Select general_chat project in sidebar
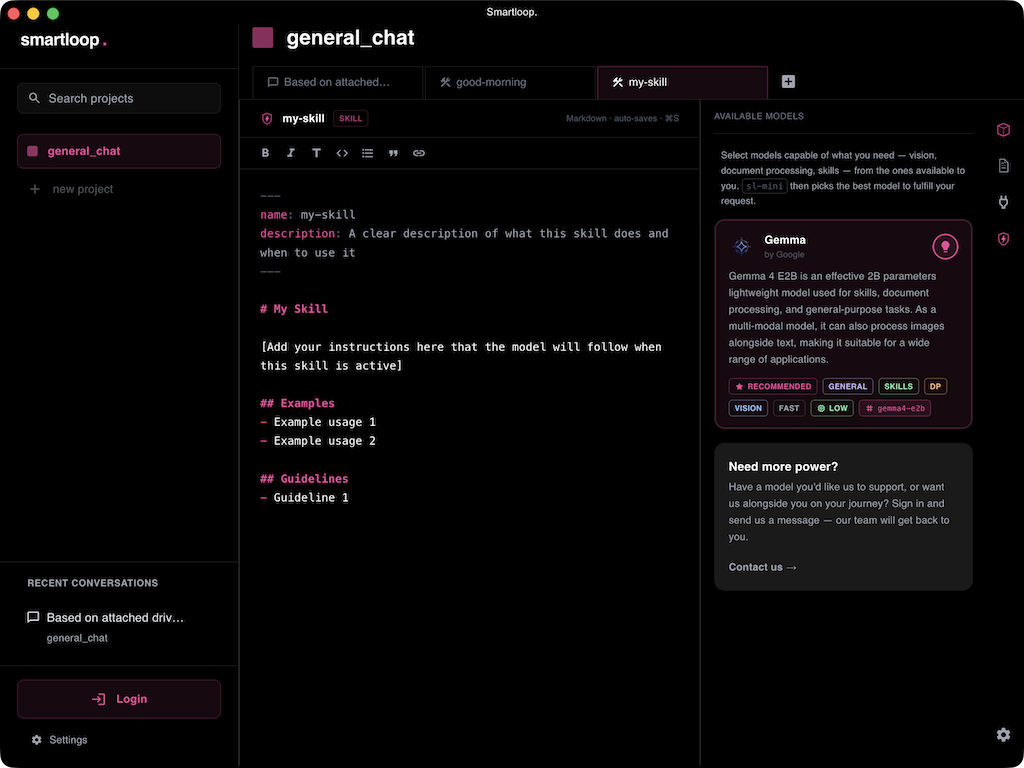 [119, 151]
